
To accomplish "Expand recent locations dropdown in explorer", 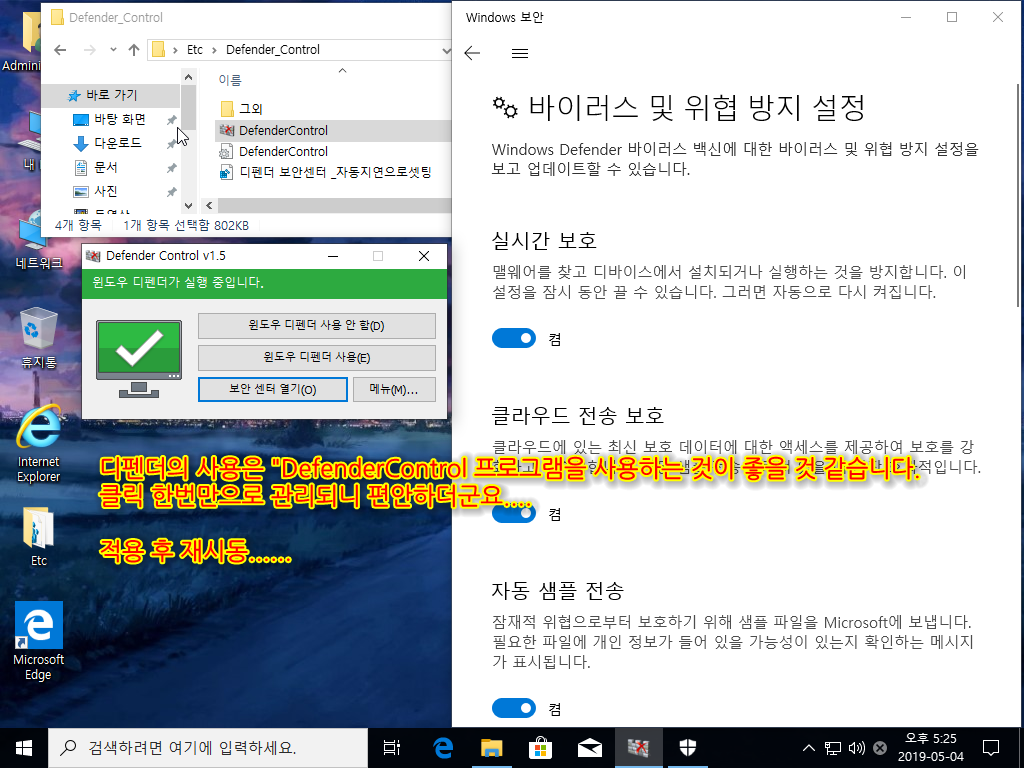I will (113, 50).
